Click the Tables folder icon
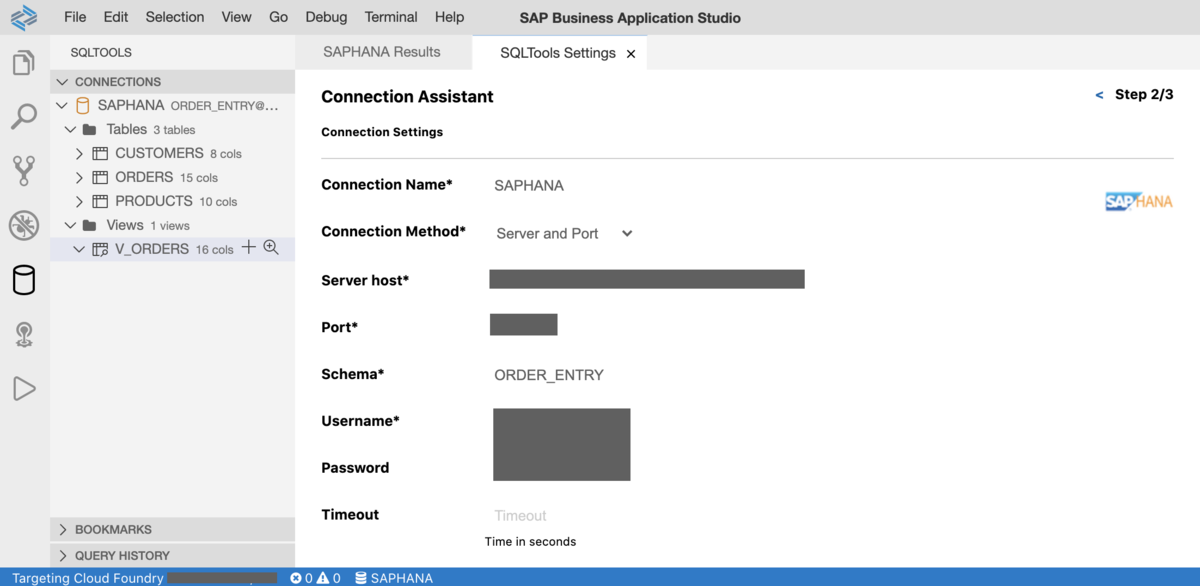 (89, 129)
